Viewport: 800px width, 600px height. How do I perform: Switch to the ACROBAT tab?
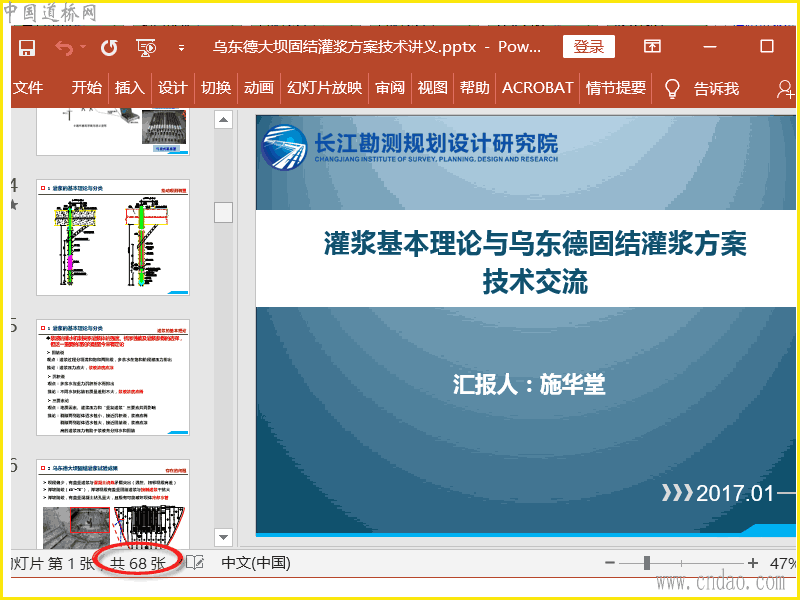(538, 88)
